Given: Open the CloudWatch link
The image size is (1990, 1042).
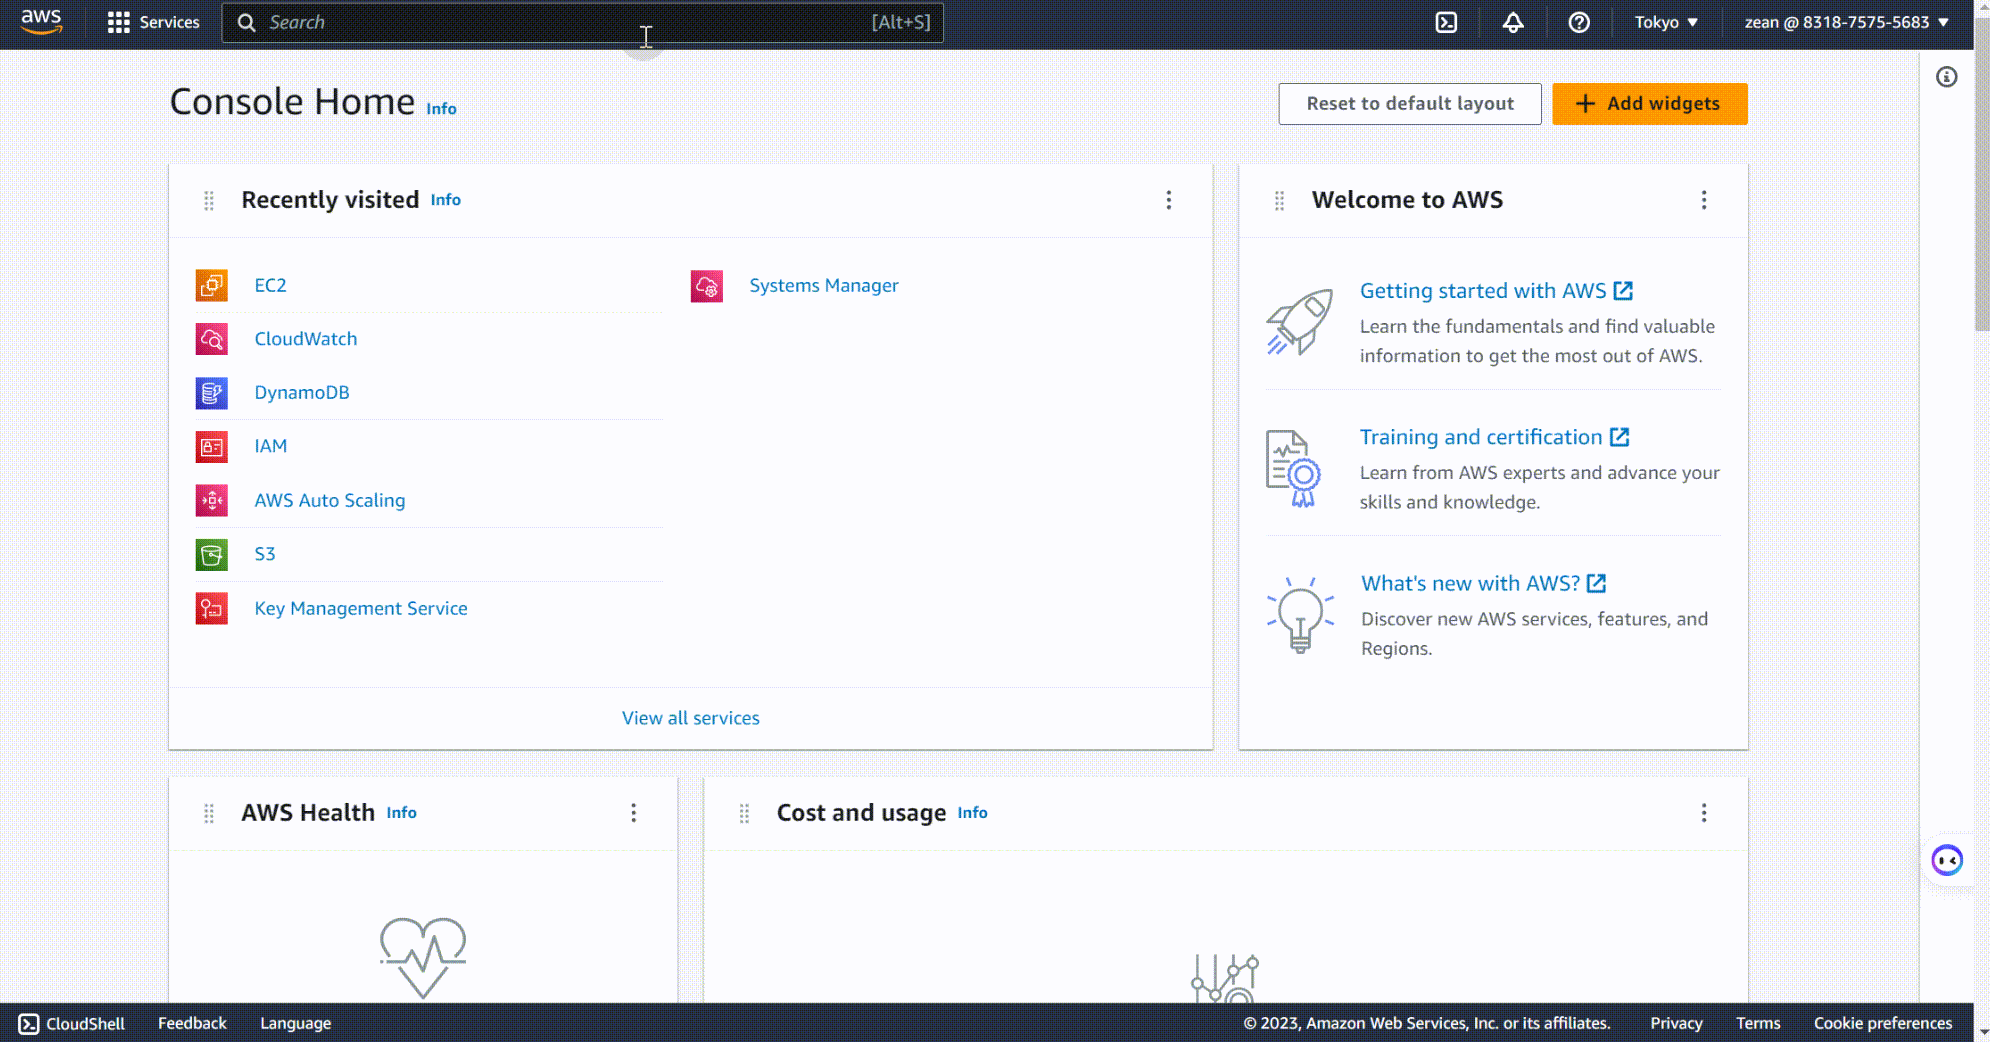Looking at the screenshot, I should 306,339.
